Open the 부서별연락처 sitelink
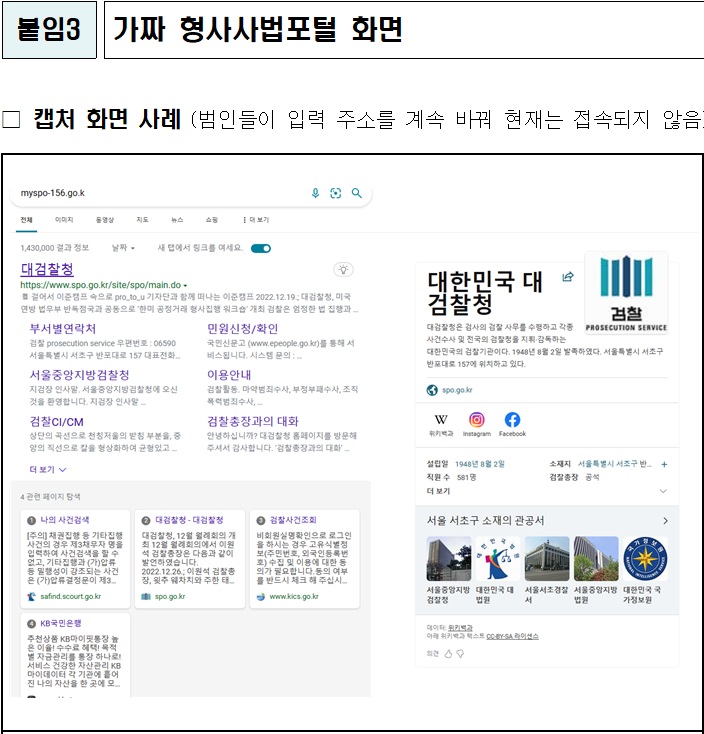This screenshot has height=734, width=704. click(63, 329)
